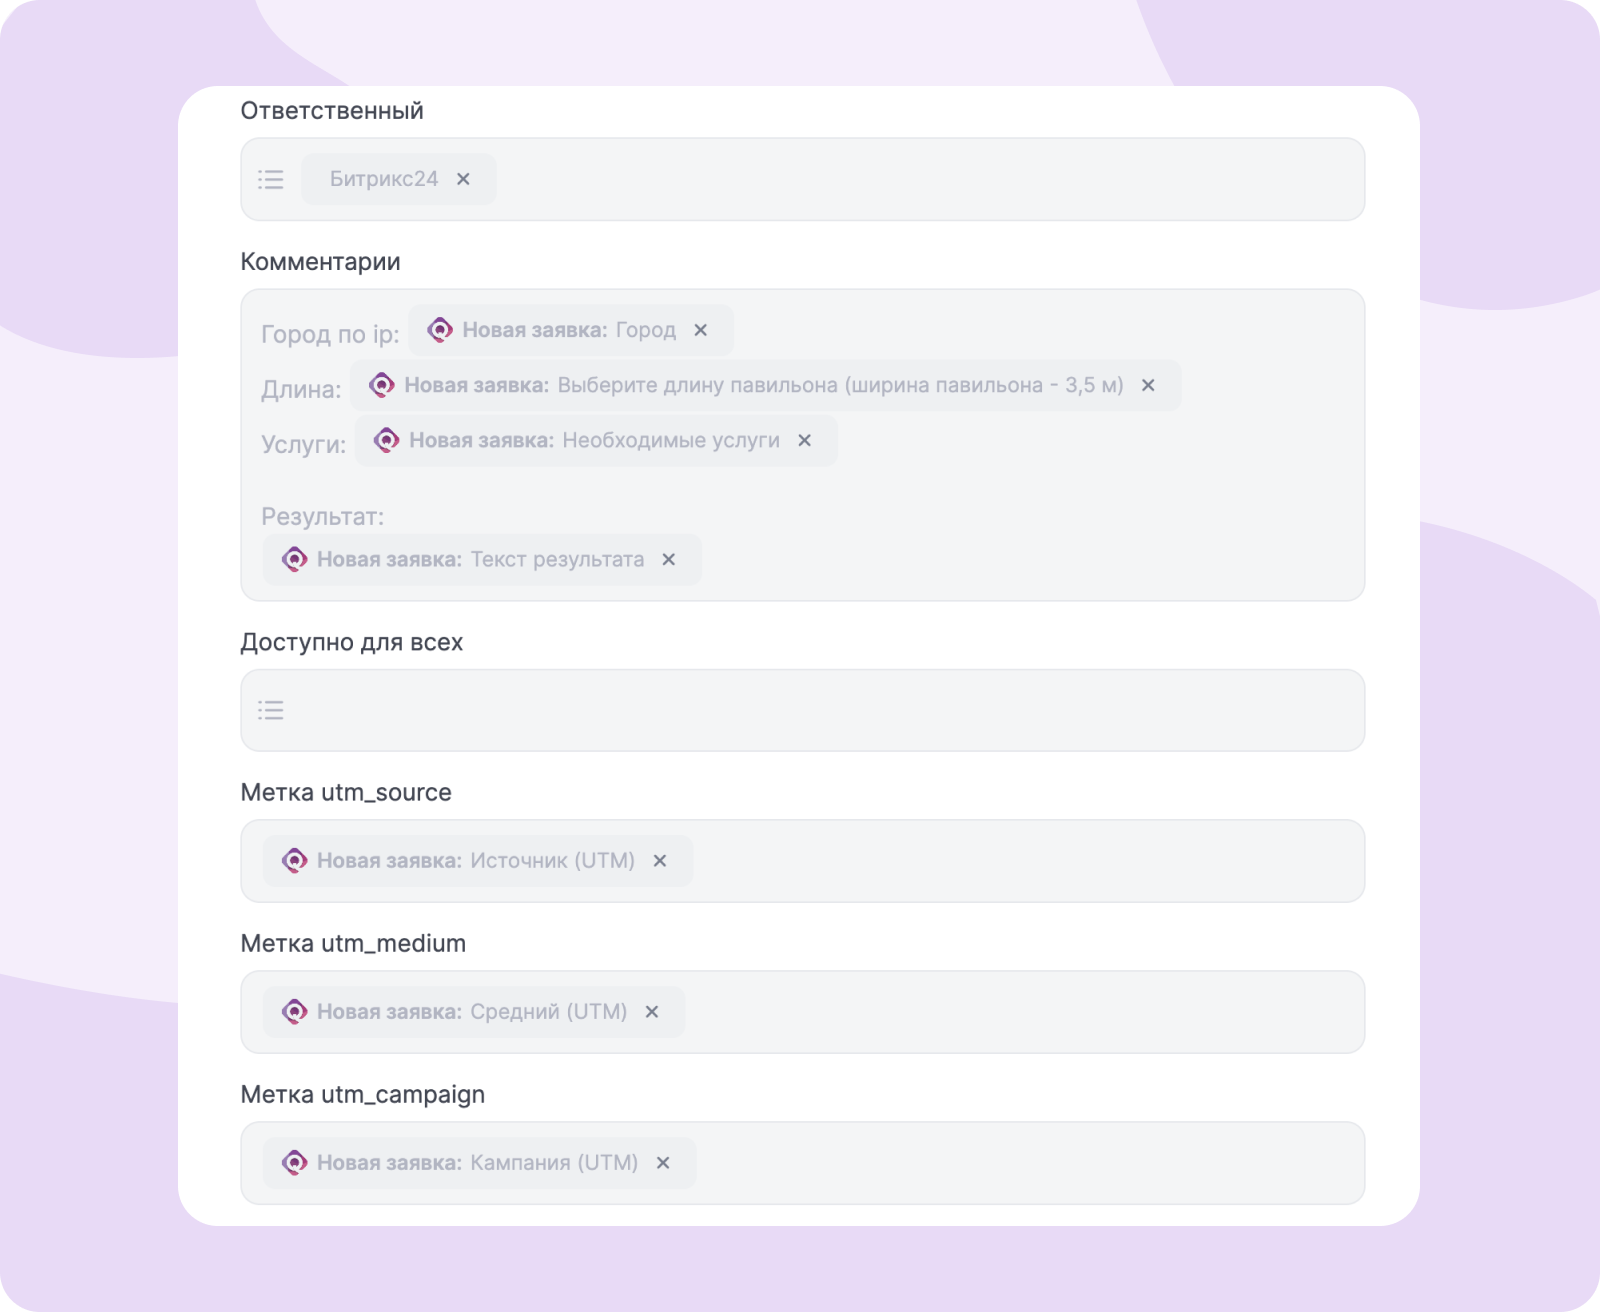The height and width of the screenshot is (1312, 1600).
Task: Click the icon on Источник (UTM) tag
Action: tap(294, 860)
